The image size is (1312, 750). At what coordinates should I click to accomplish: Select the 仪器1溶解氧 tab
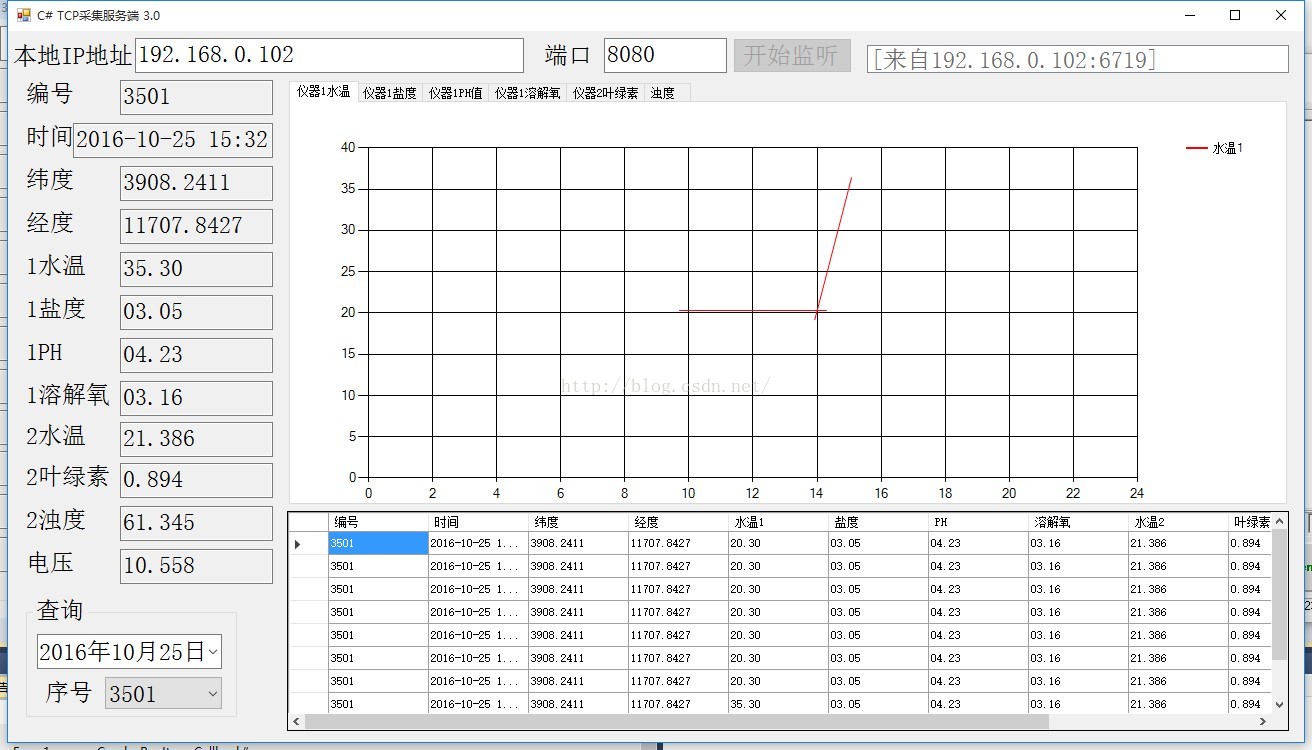coord(527,93)
